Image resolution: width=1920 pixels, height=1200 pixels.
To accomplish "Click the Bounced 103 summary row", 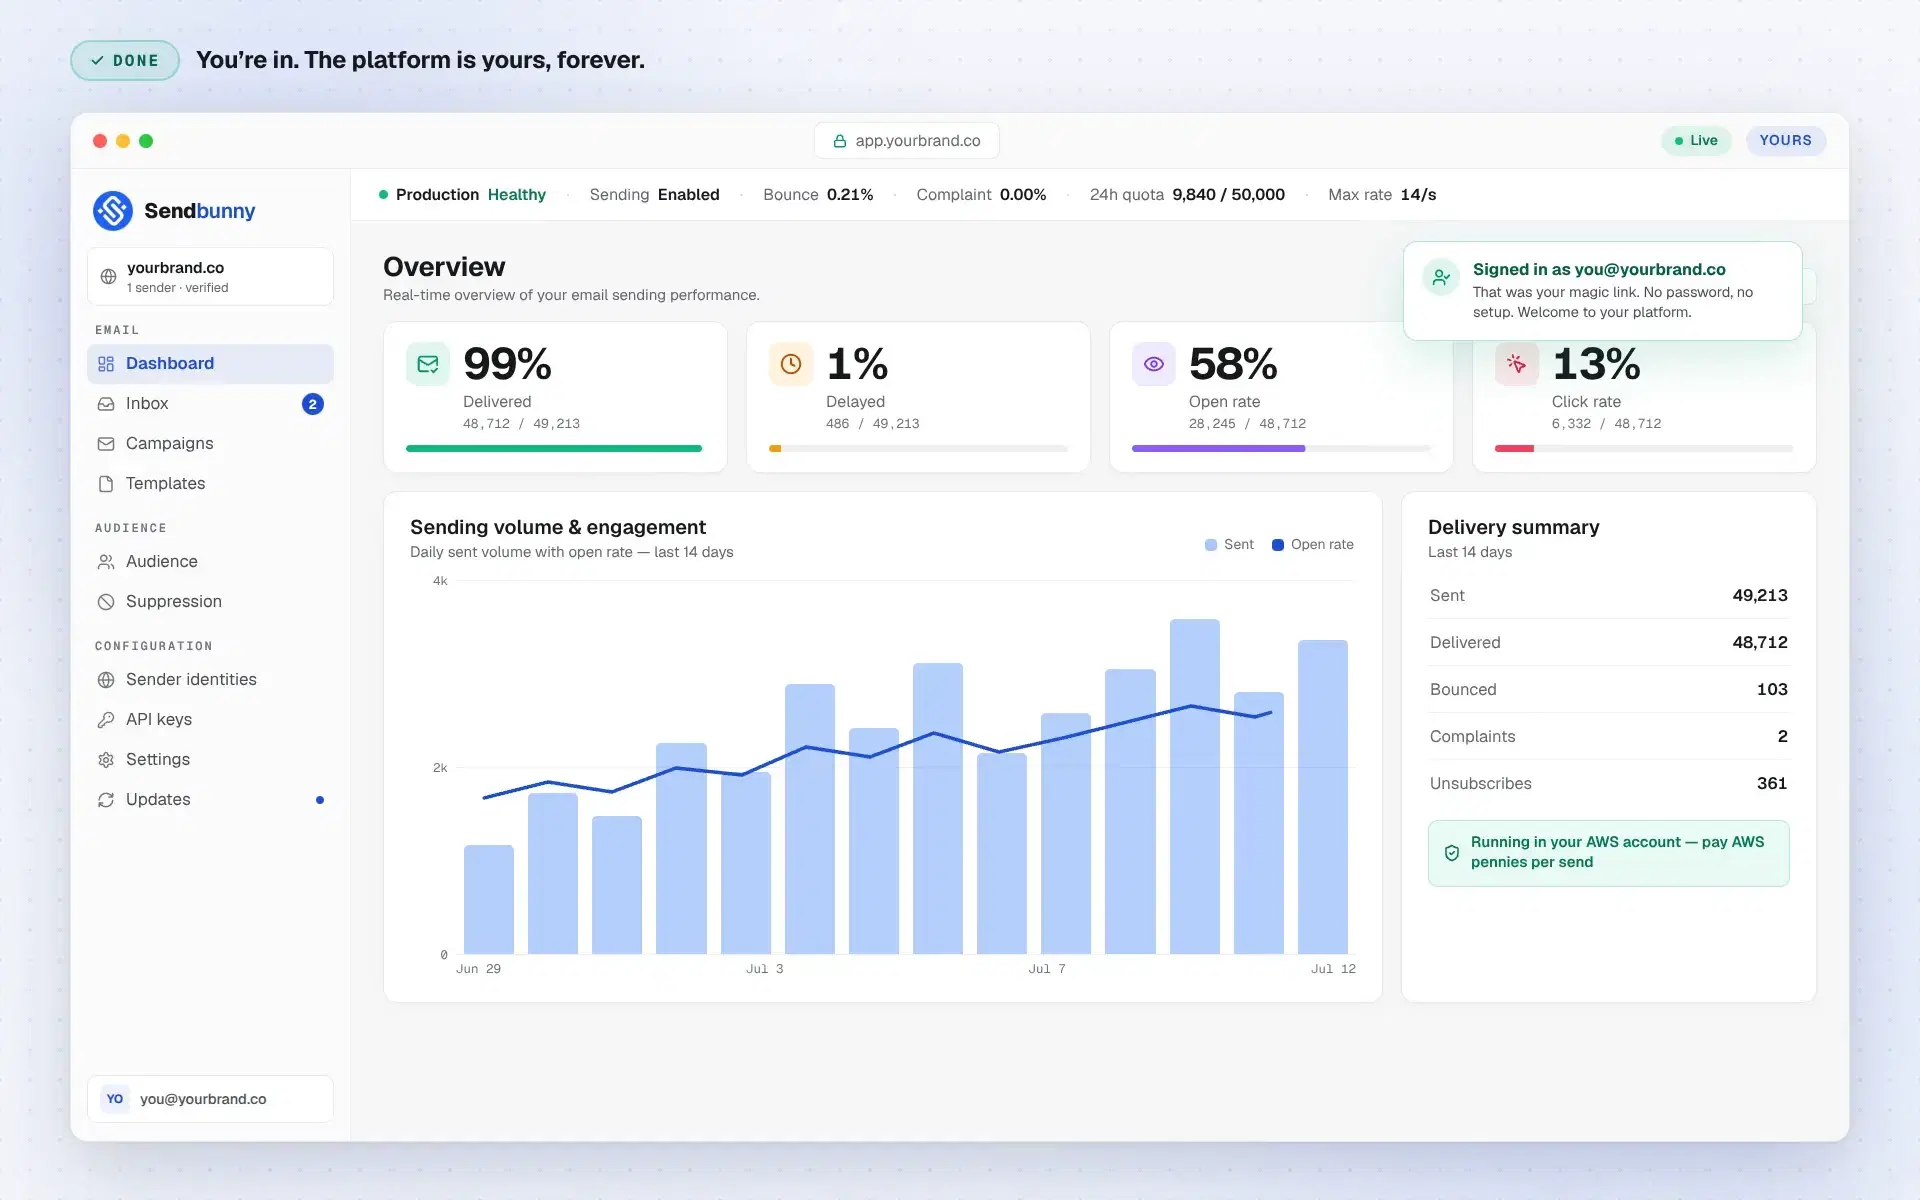I will [1609, 690].
